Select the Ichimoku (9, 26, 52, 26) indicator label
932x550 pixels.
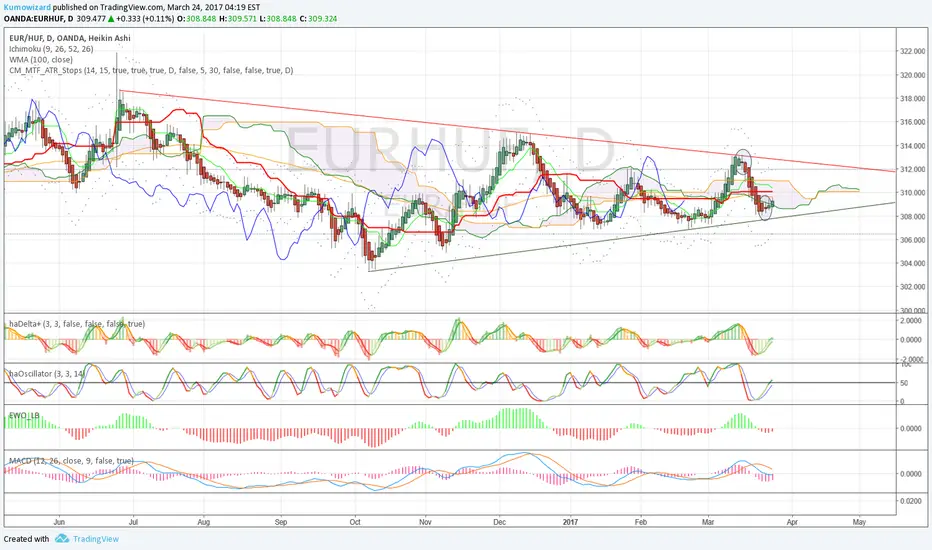tap(51, 49)
